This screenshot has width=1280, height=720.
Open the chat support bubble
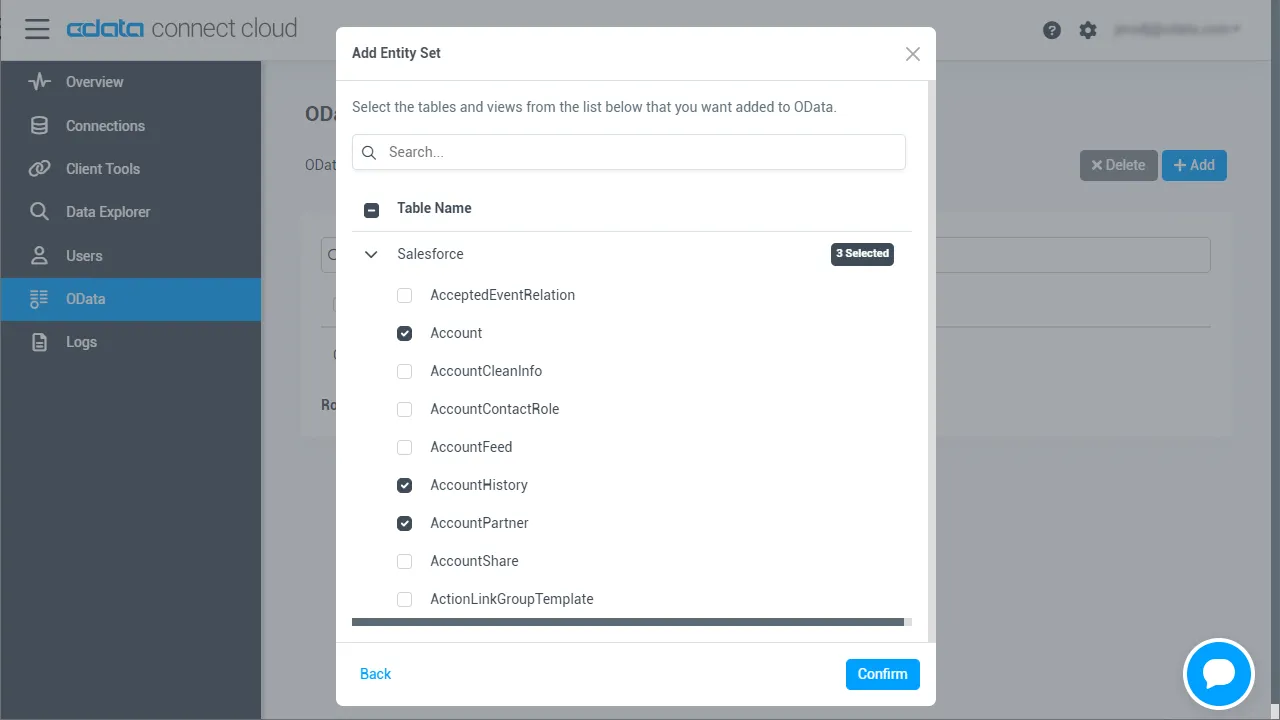pos(1218,674)
